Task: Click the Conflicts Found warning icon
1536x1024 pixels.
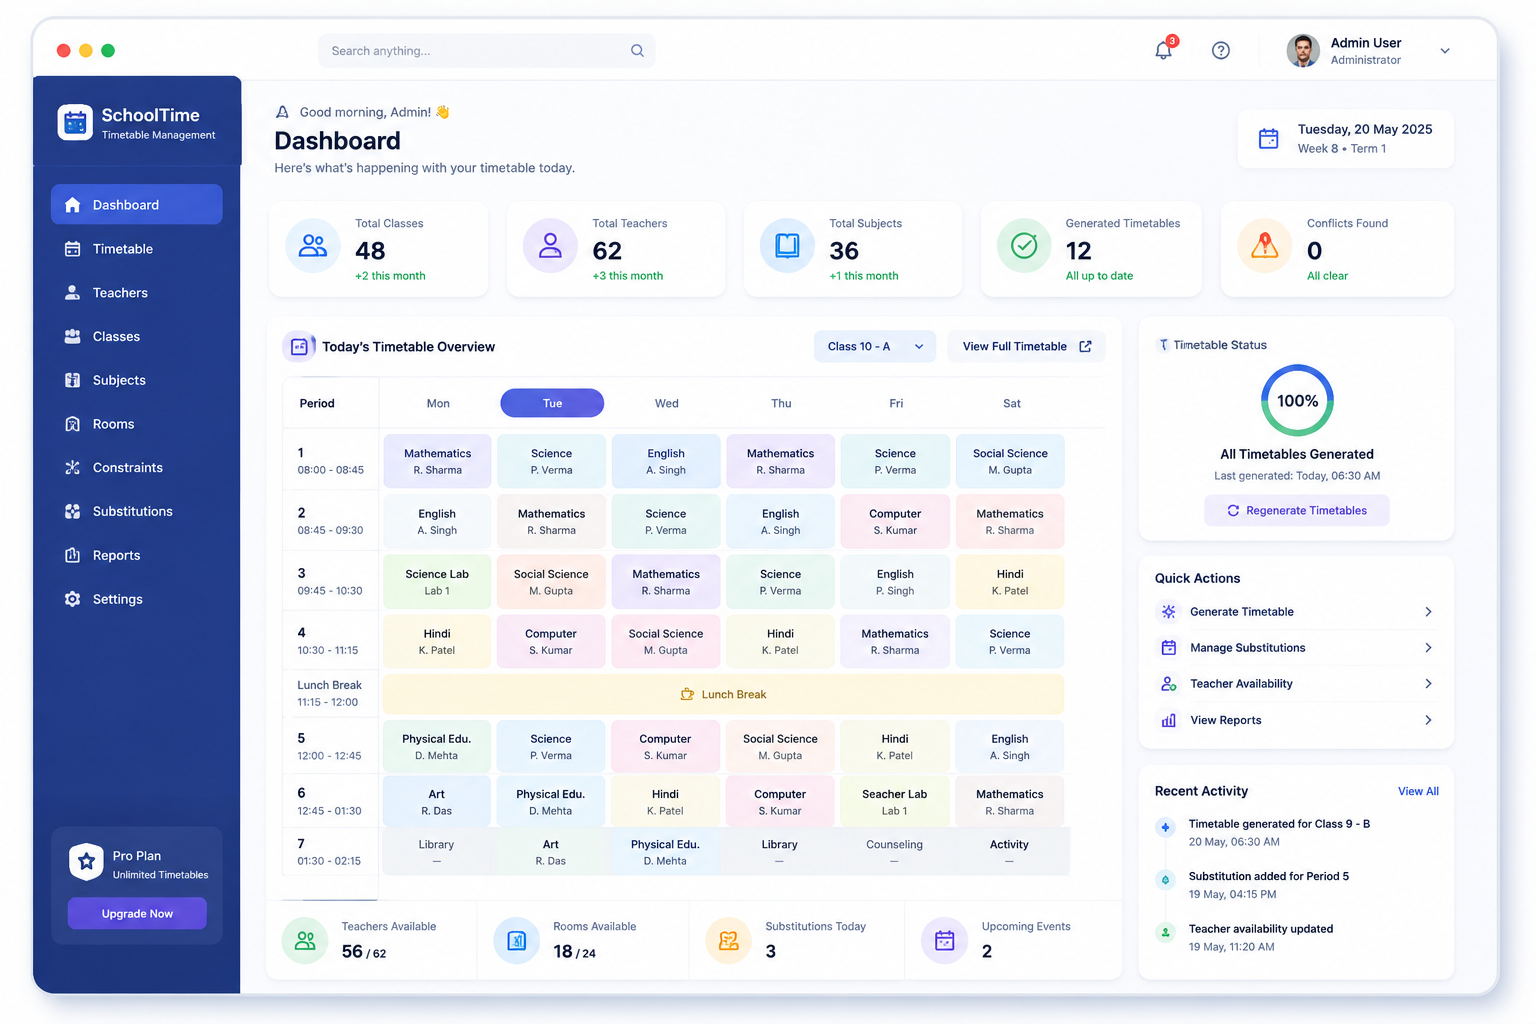Action: tap(1265, 246)
